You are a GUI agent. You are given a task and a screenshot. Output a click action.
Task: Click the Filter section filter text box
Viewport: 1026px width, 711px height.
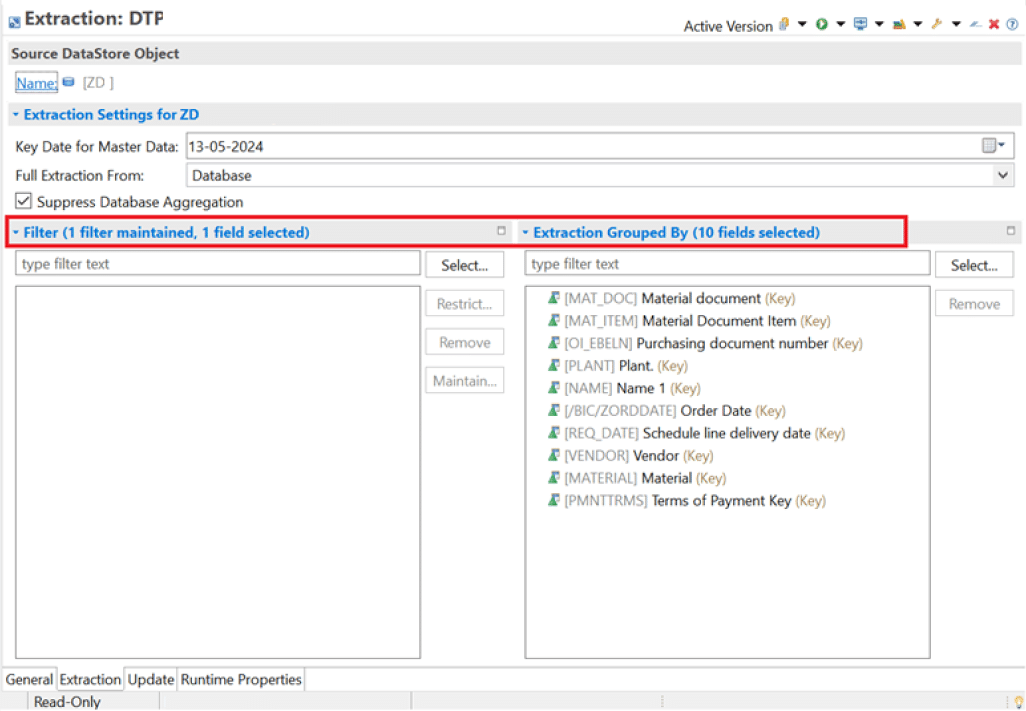(x=218, y=264)
